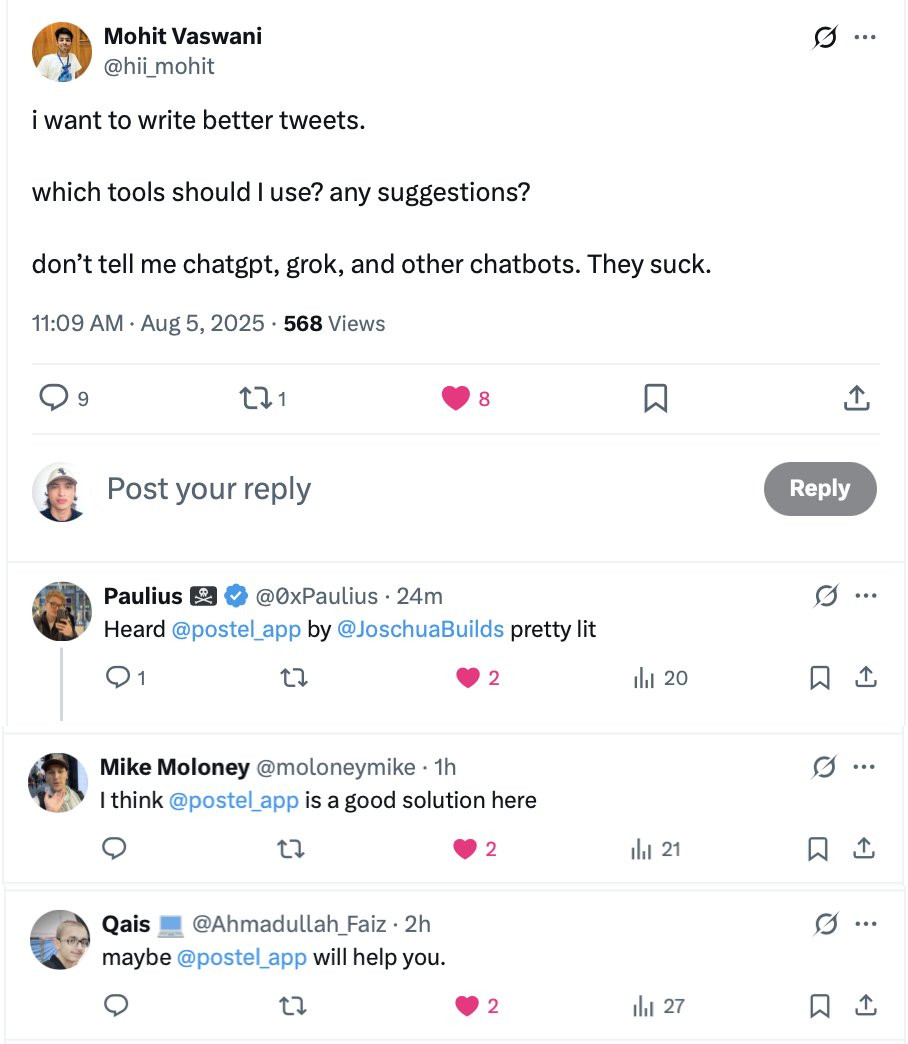Open reply thread on Mohit's main tweet

point(54,397)
